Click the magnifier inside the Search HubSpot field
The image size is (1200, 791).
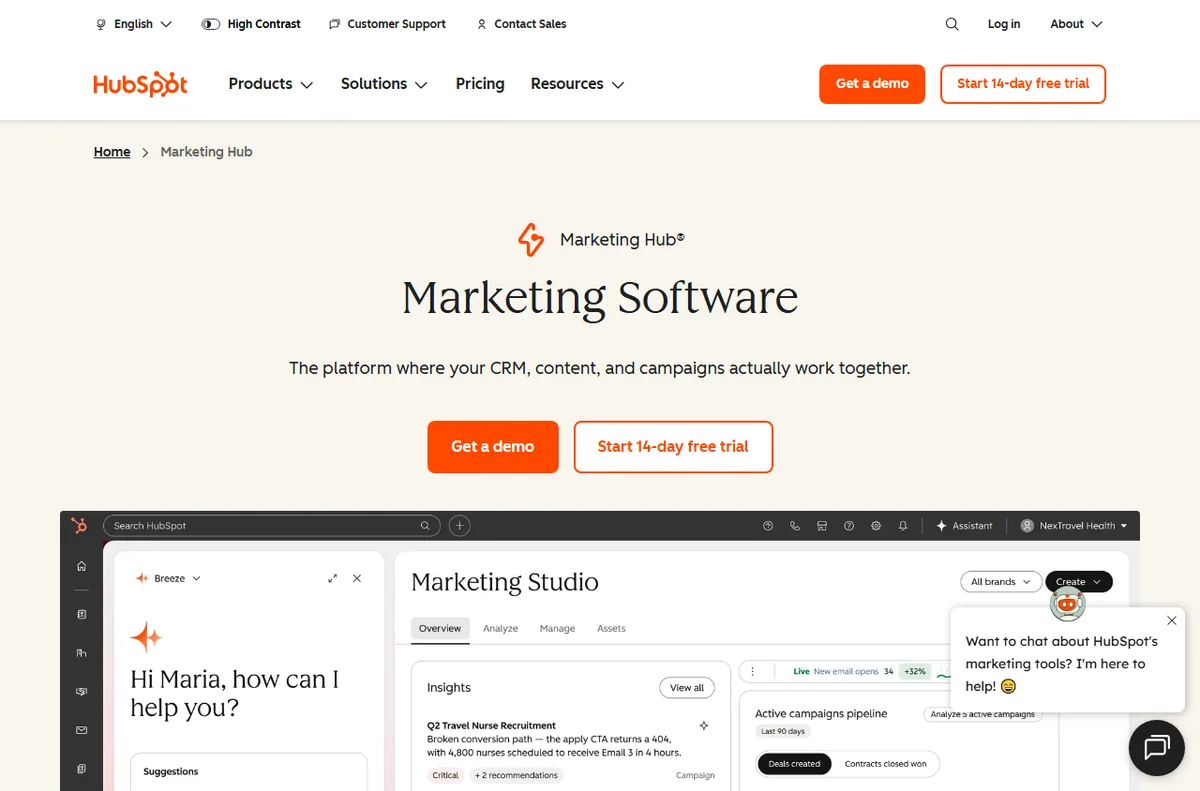425,526
